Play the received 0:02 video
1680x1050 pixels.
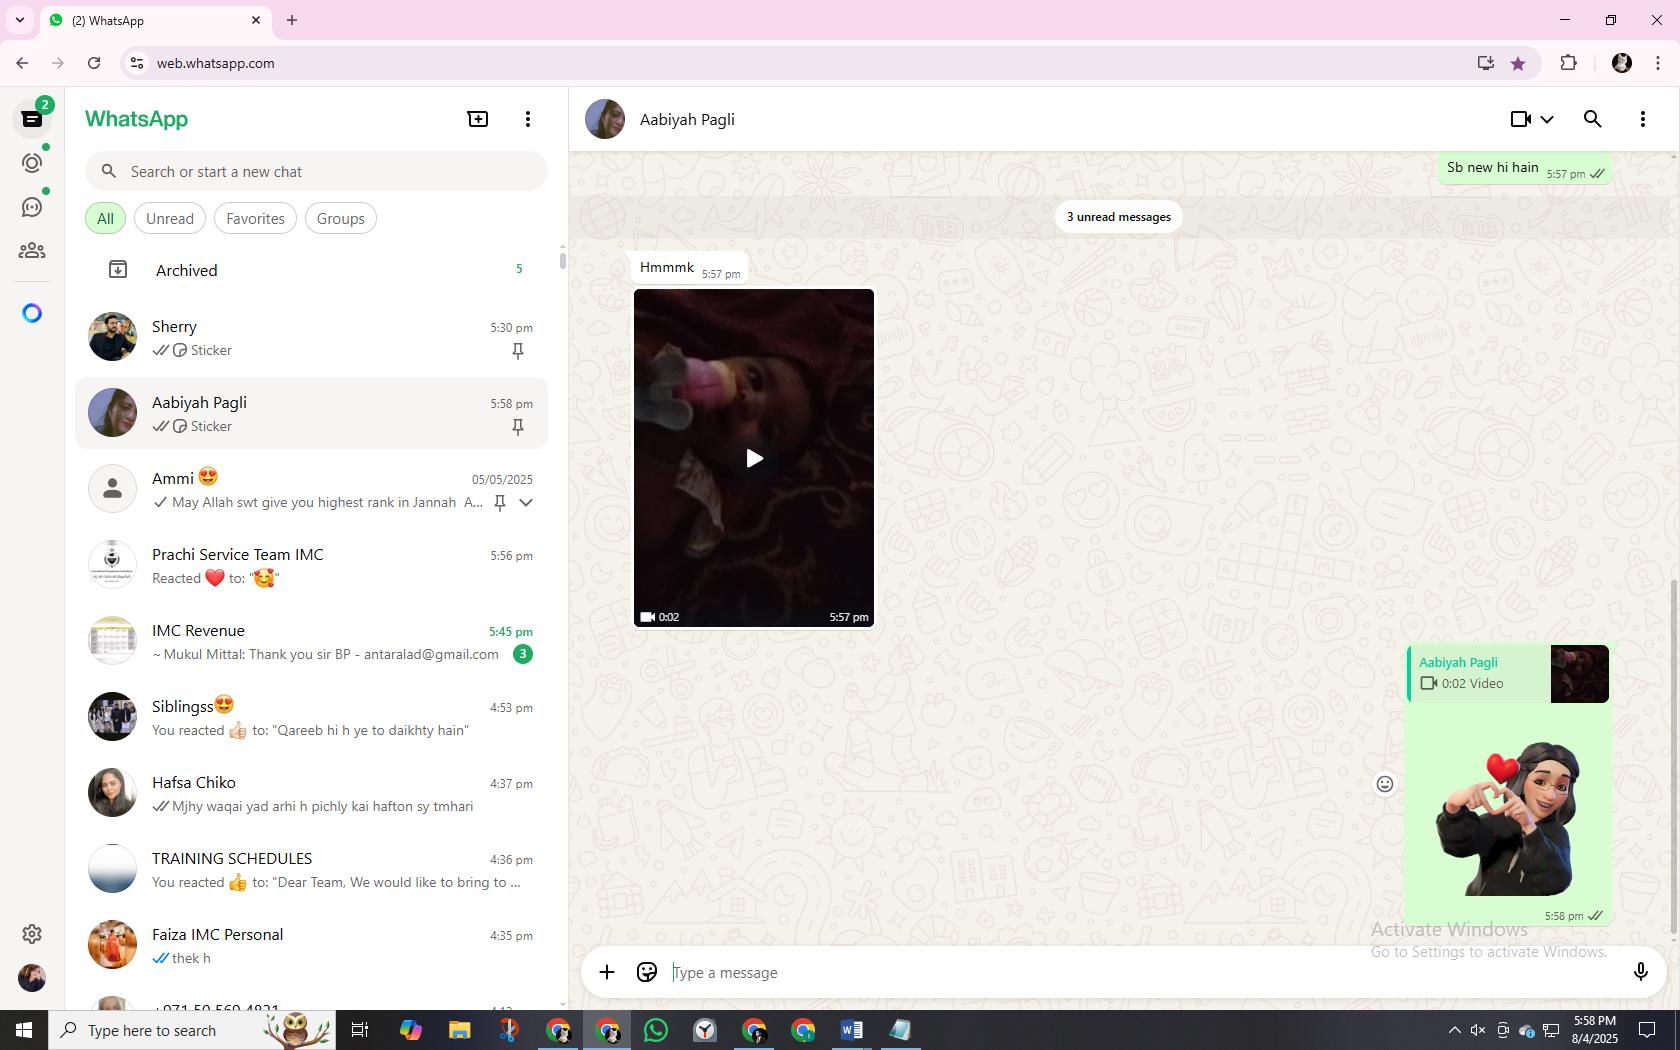coord(754,458)
